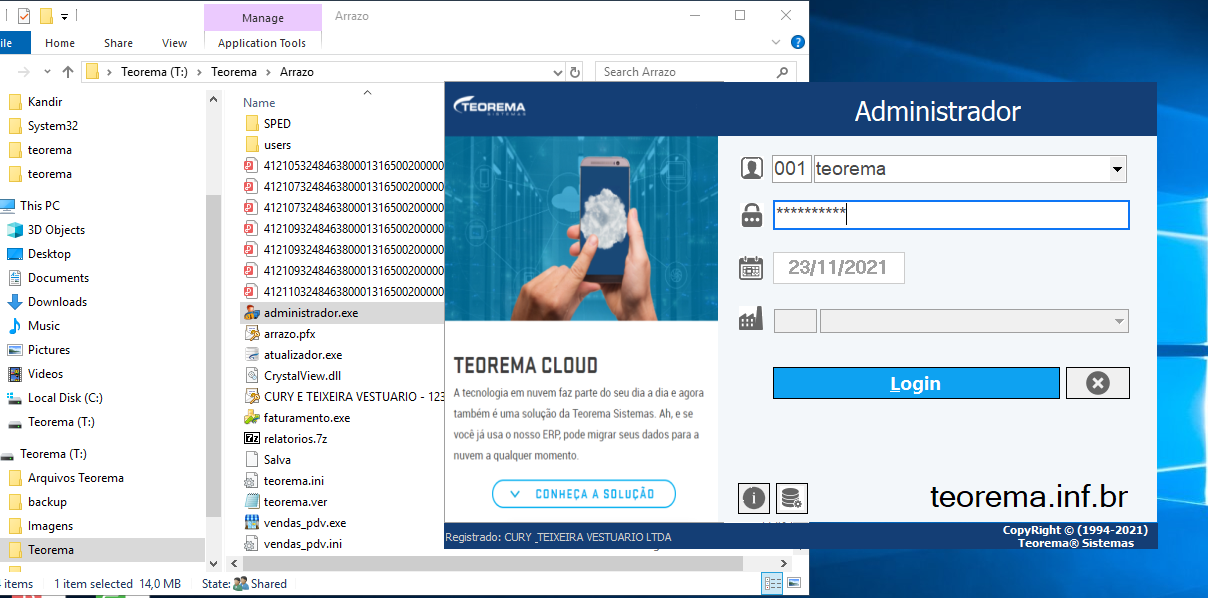Open the Share ribbon tab
Image resolution: width=1208 pixels, height=598 pixels.
118,43
